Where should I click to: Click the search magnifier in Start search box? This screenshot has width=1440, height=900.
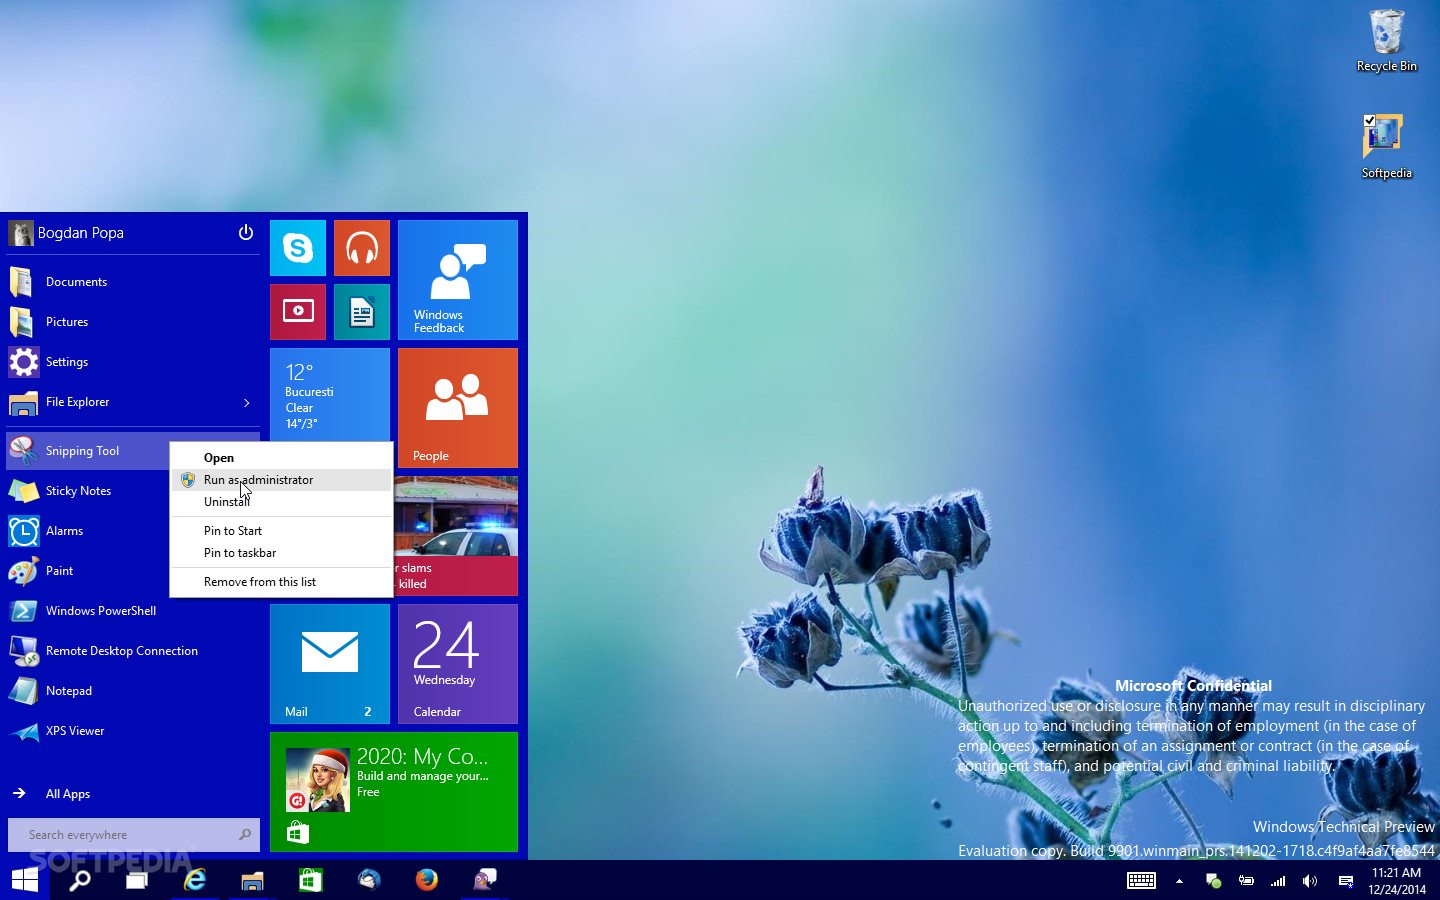(x=245, y=835)
